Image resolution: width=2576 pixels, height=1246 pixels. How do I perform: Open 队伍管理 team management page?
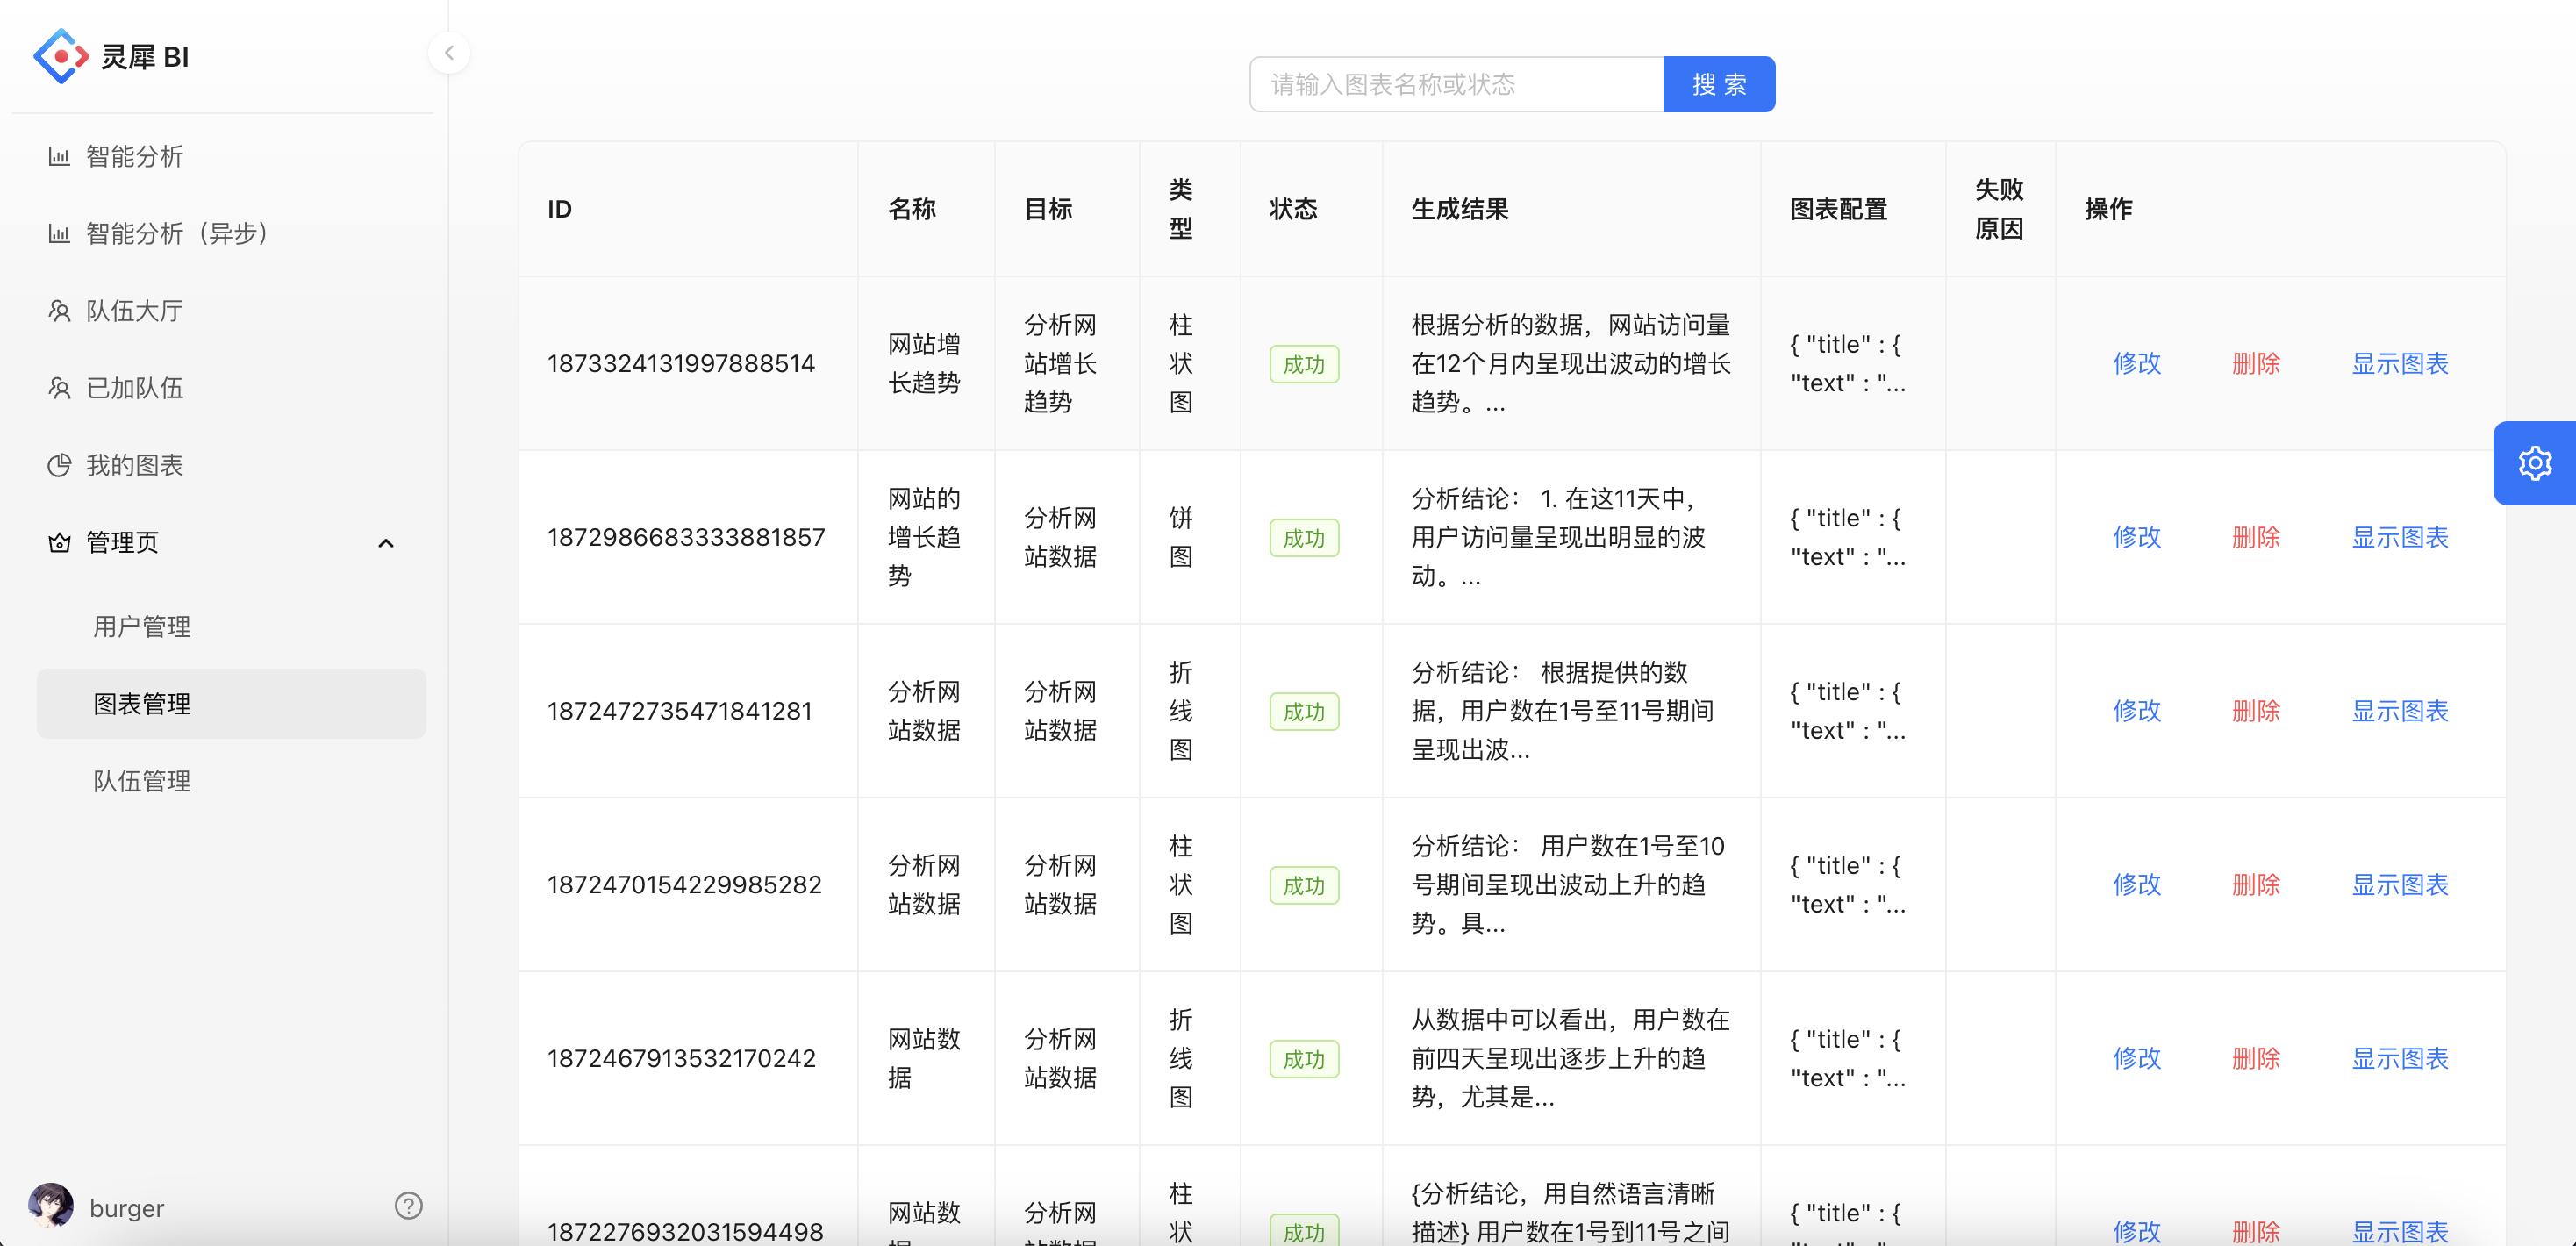(x=141, y=781)
